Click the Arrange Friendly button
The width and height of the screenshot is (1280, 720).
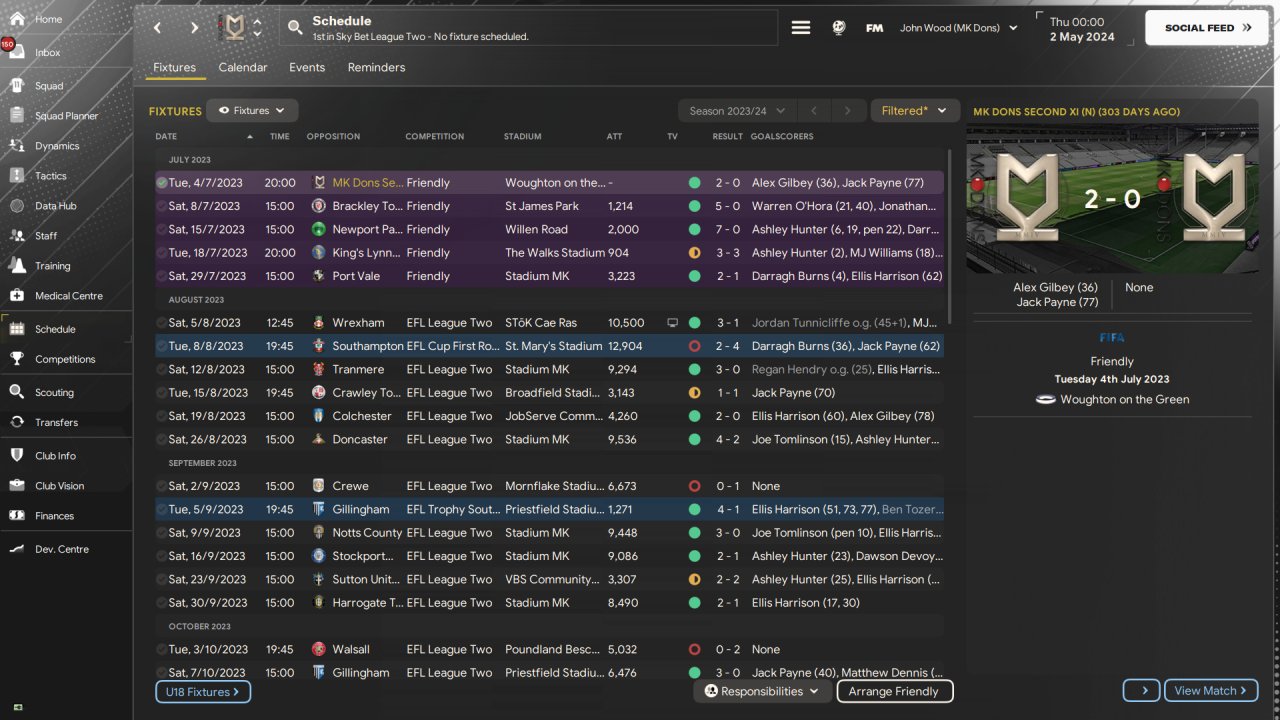click(x=893, y=691)
